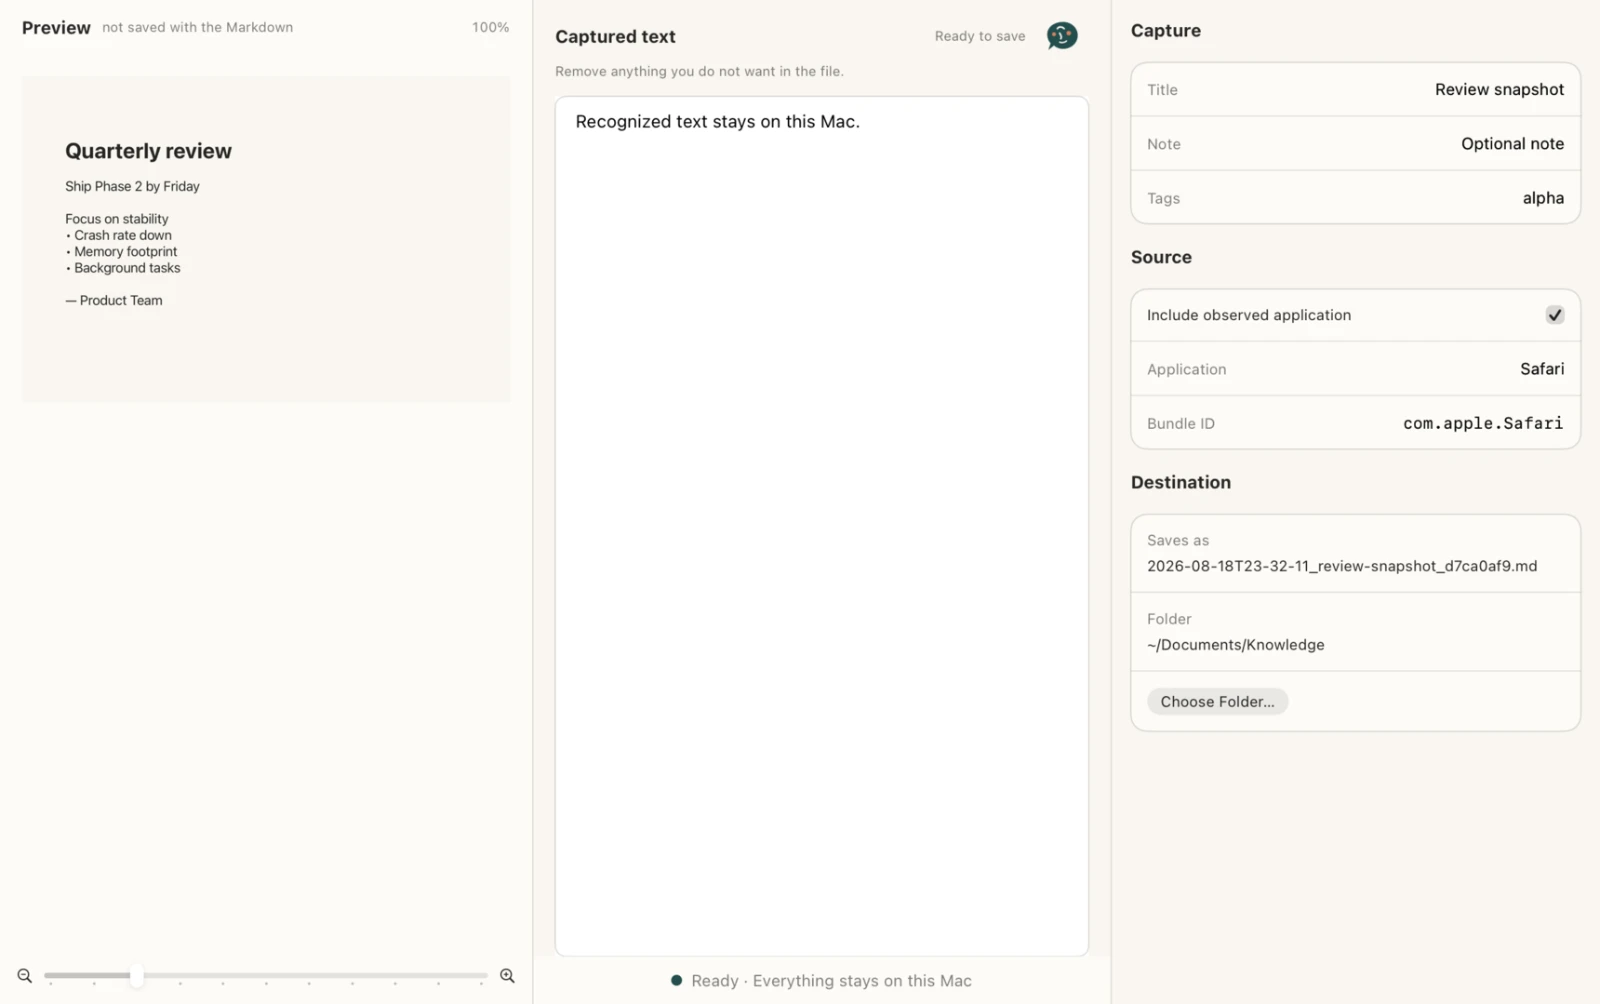Click the preview zoom slider handle

click(x=136, y=975)
